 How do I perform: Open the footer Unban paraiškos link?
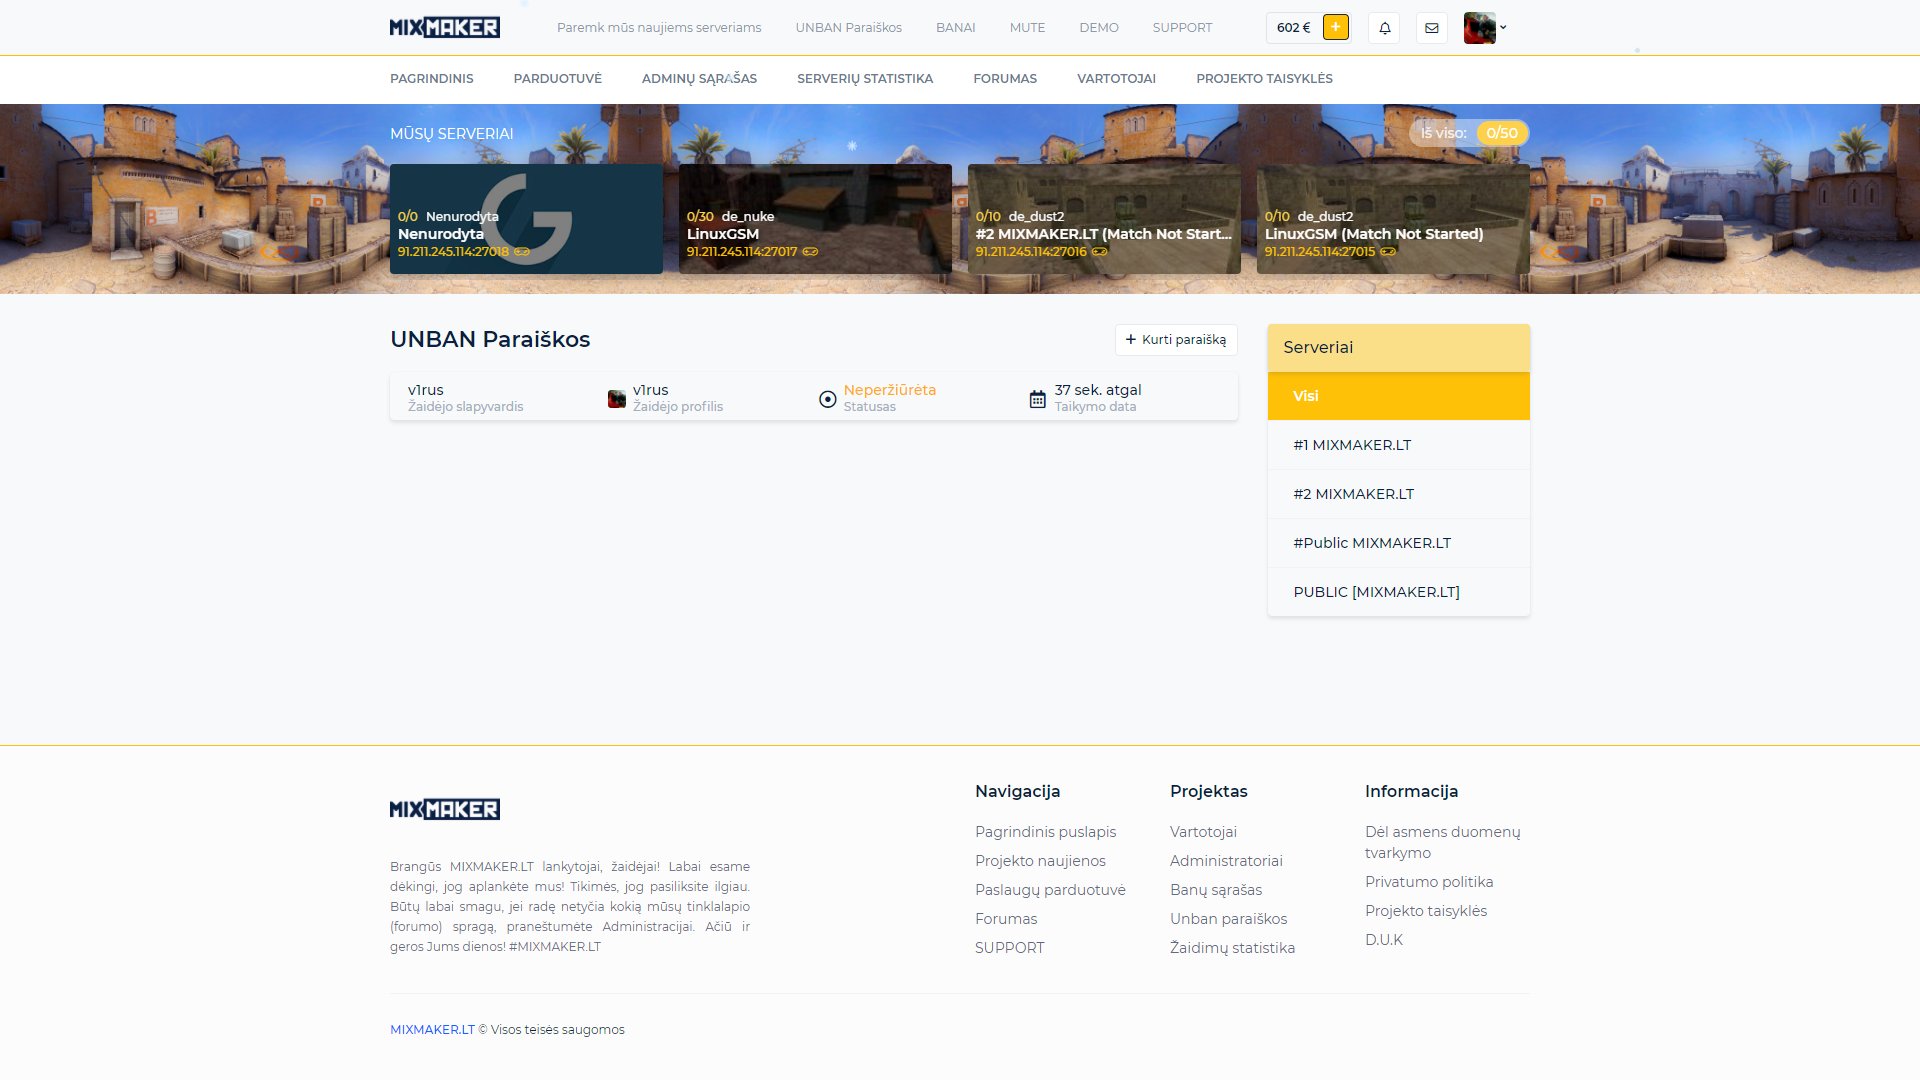pos(1228,919)
